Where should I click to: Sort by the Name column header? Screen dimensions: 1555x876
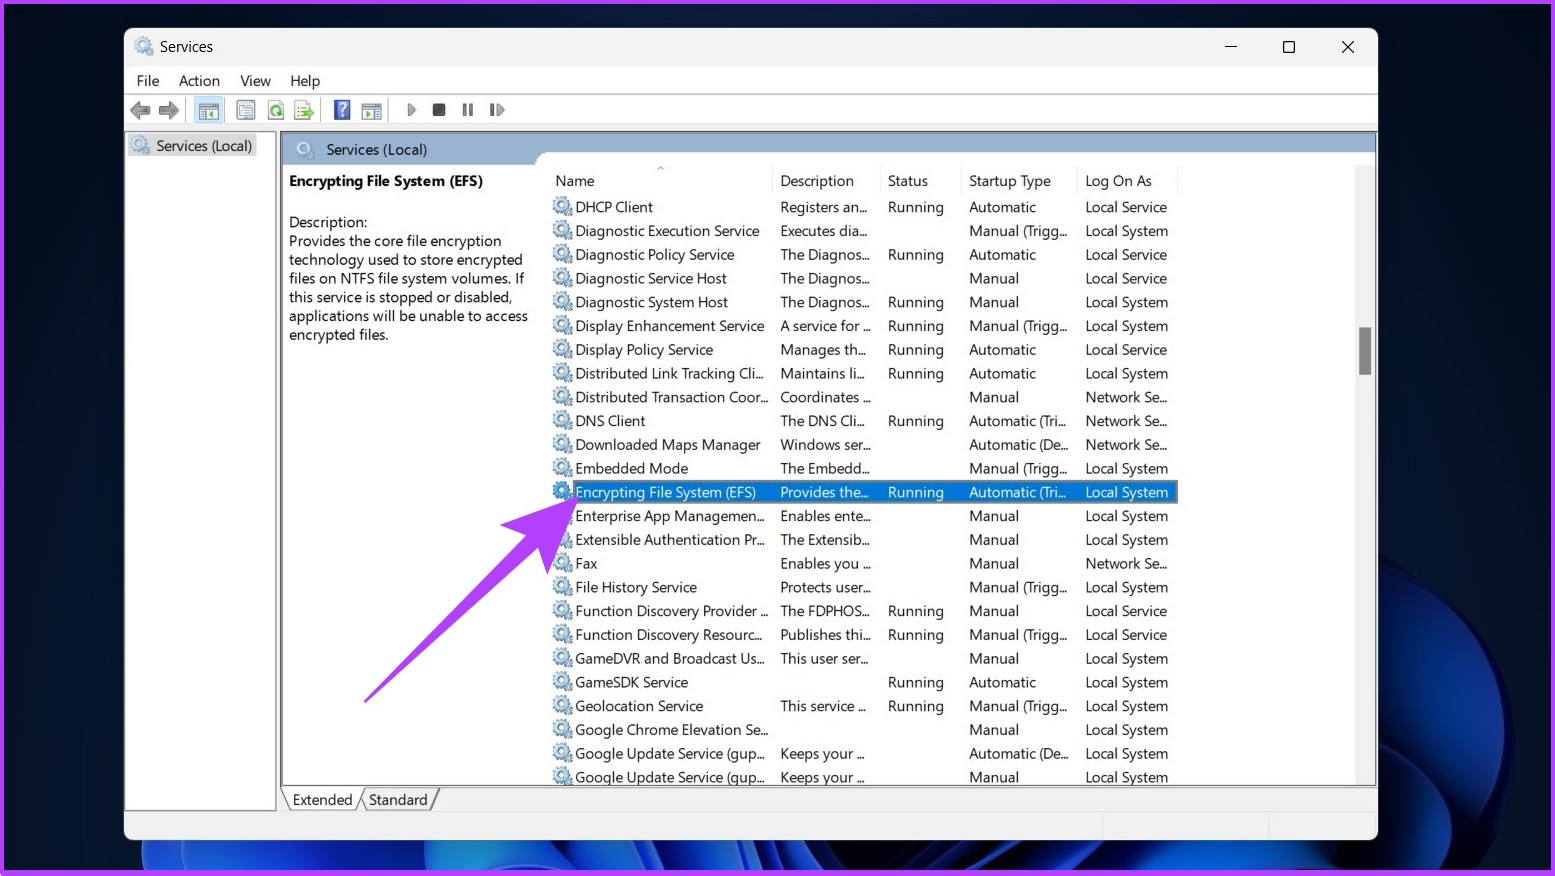tap(660, 181)
